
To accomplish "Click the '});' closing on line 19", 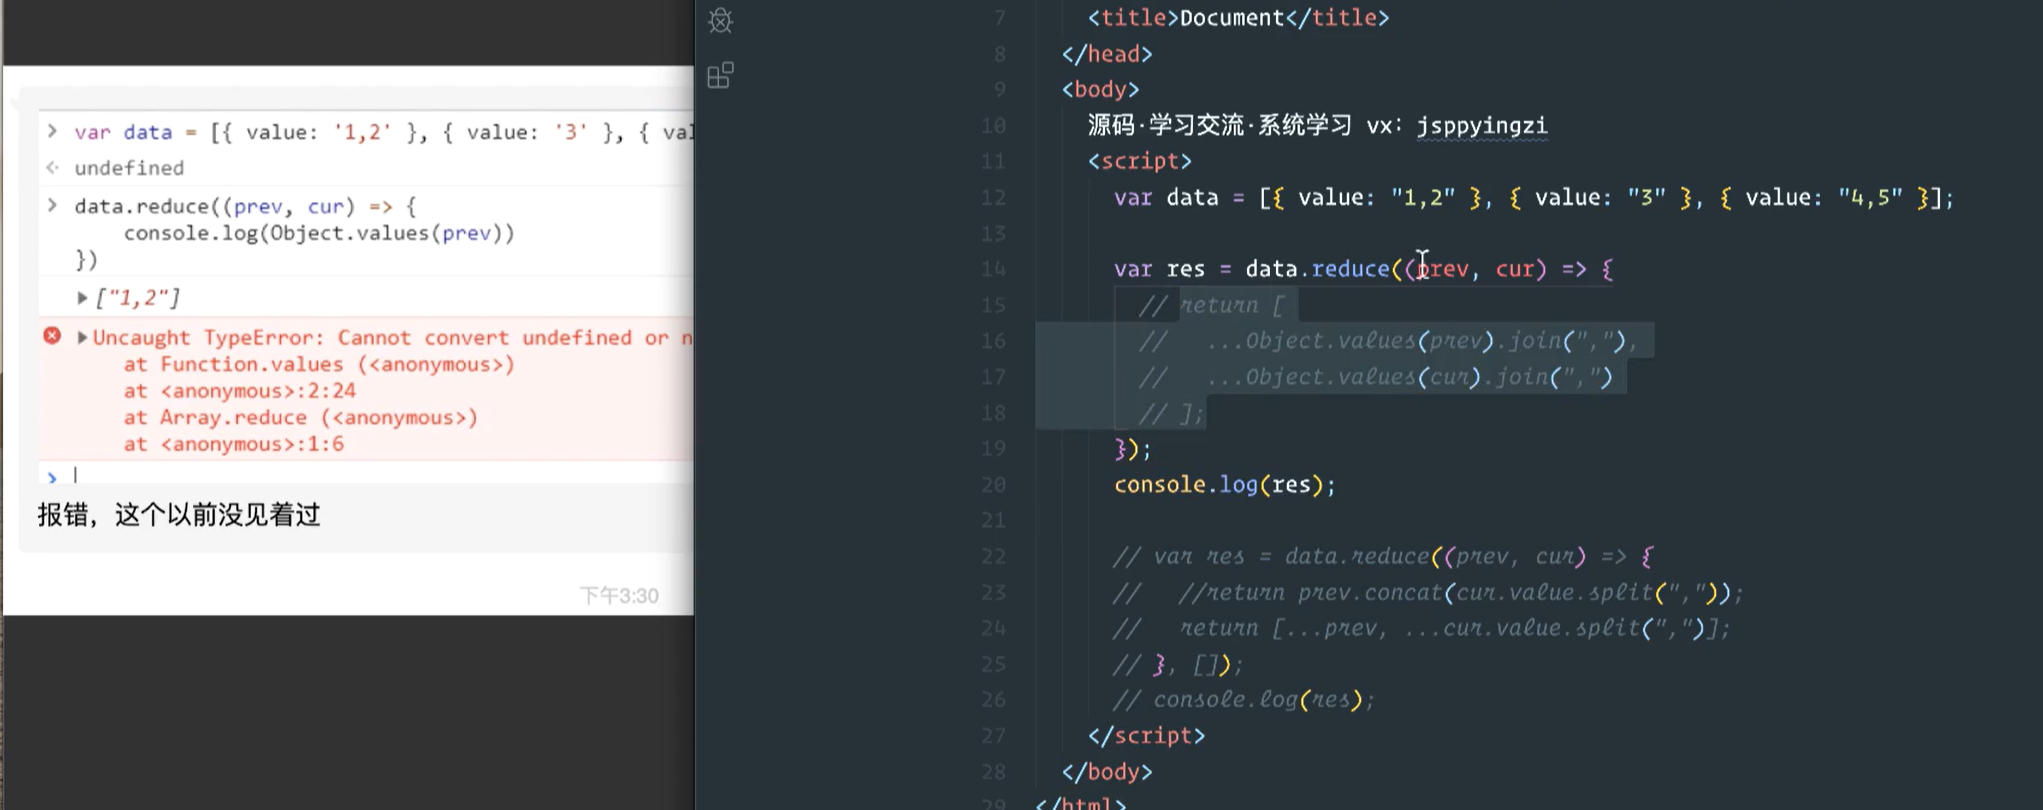I will [1133, 449].
